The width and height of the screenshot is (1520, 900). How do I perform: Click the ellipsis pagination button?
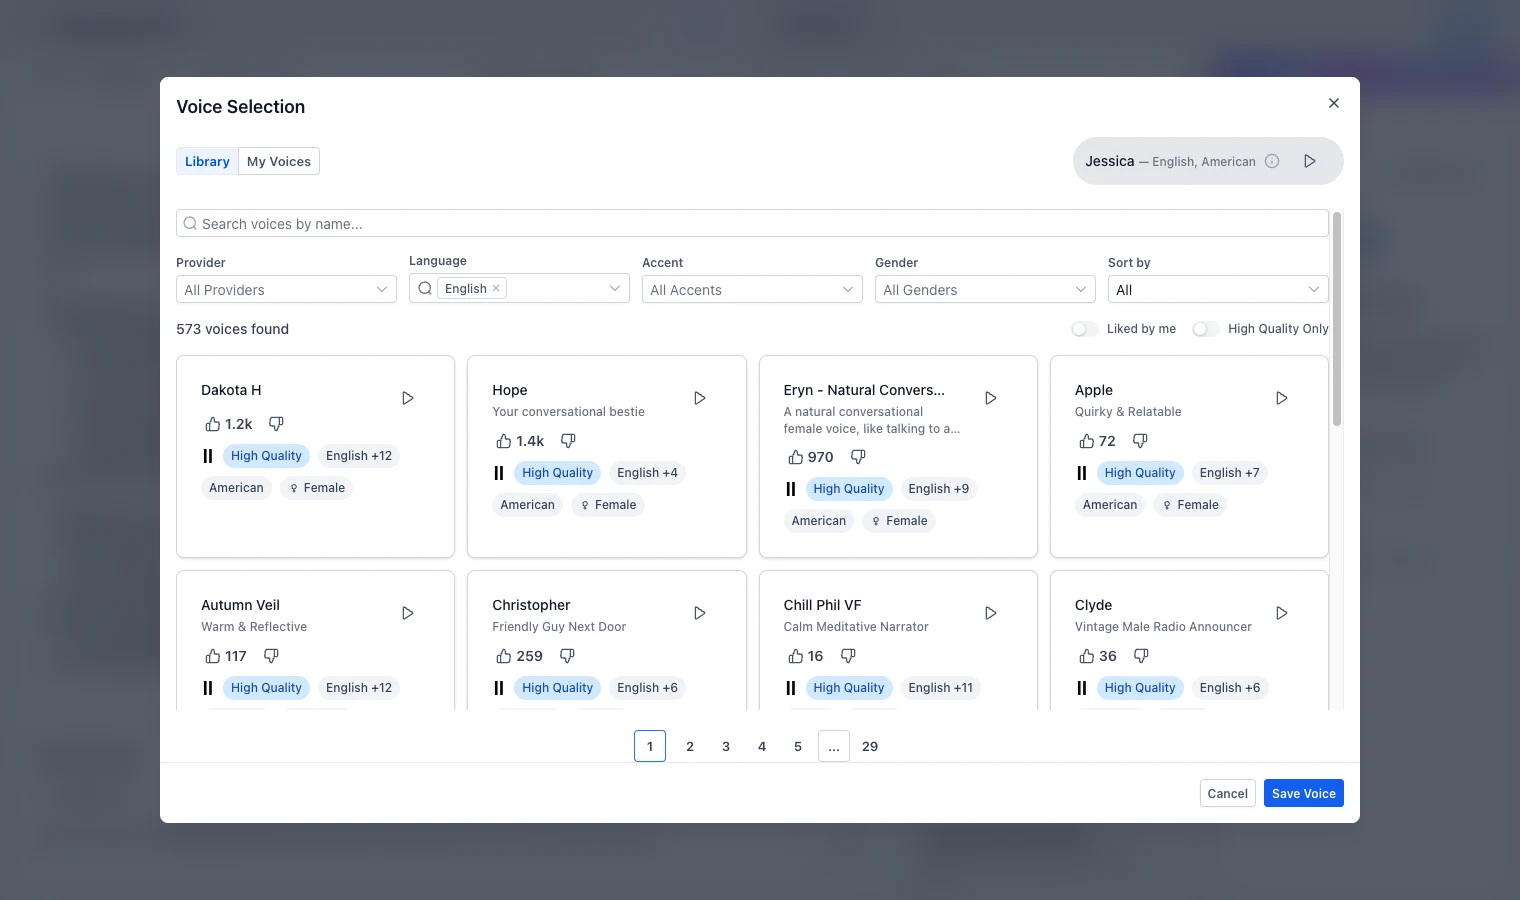coord(834,746)
